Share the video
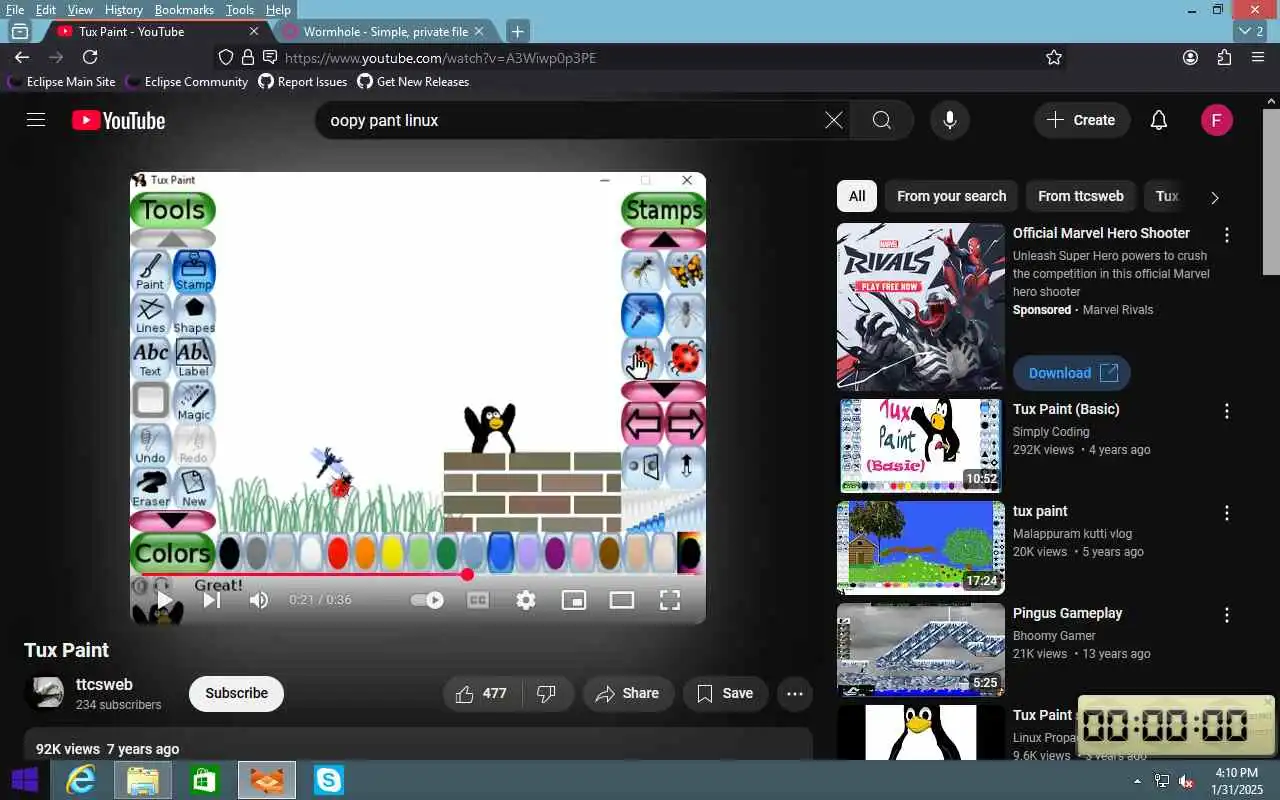Screen dimensions: 1280x800 tap(627, 693)
